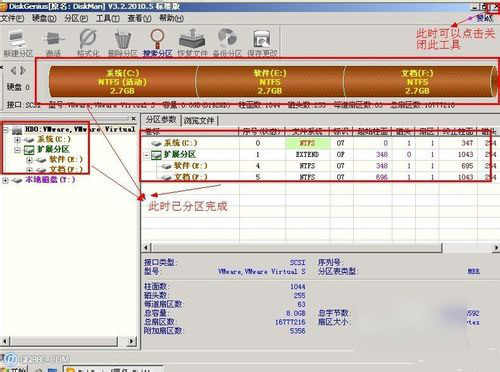500x372 pixels.
Task: Select 文档(F:) segment in the disk bar
Action: [418, 82]
